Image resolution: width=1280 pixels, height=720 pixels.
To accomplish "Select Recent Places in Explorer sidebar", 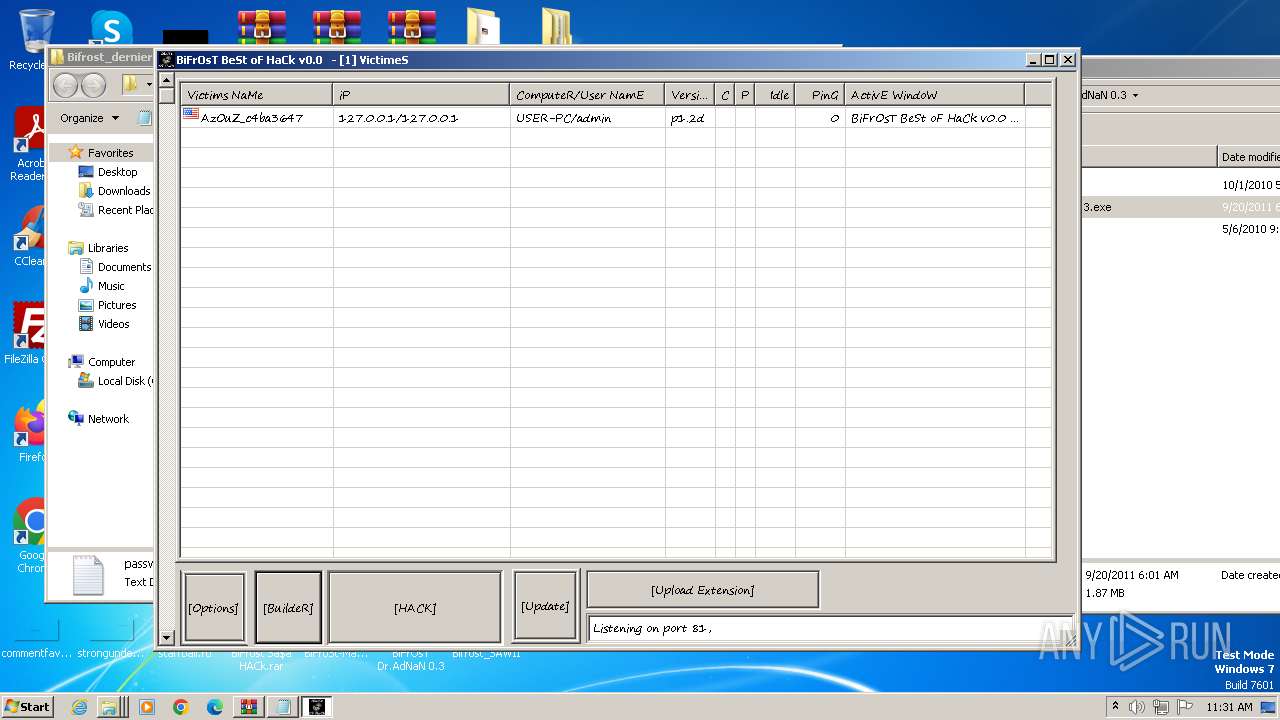I will click(116, 210).
